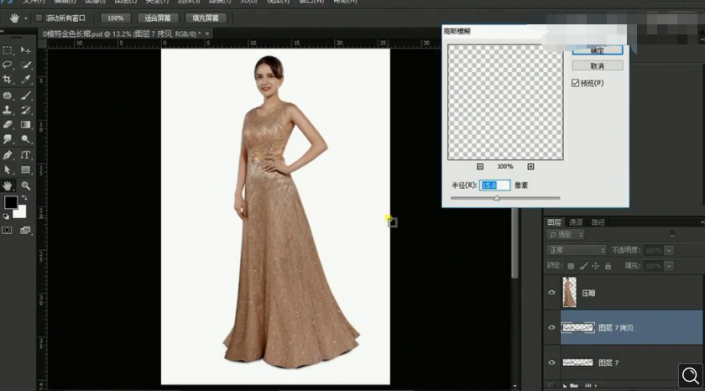
Task: Select the Rectangular Marquee tool
Action: tap(7, 50)
